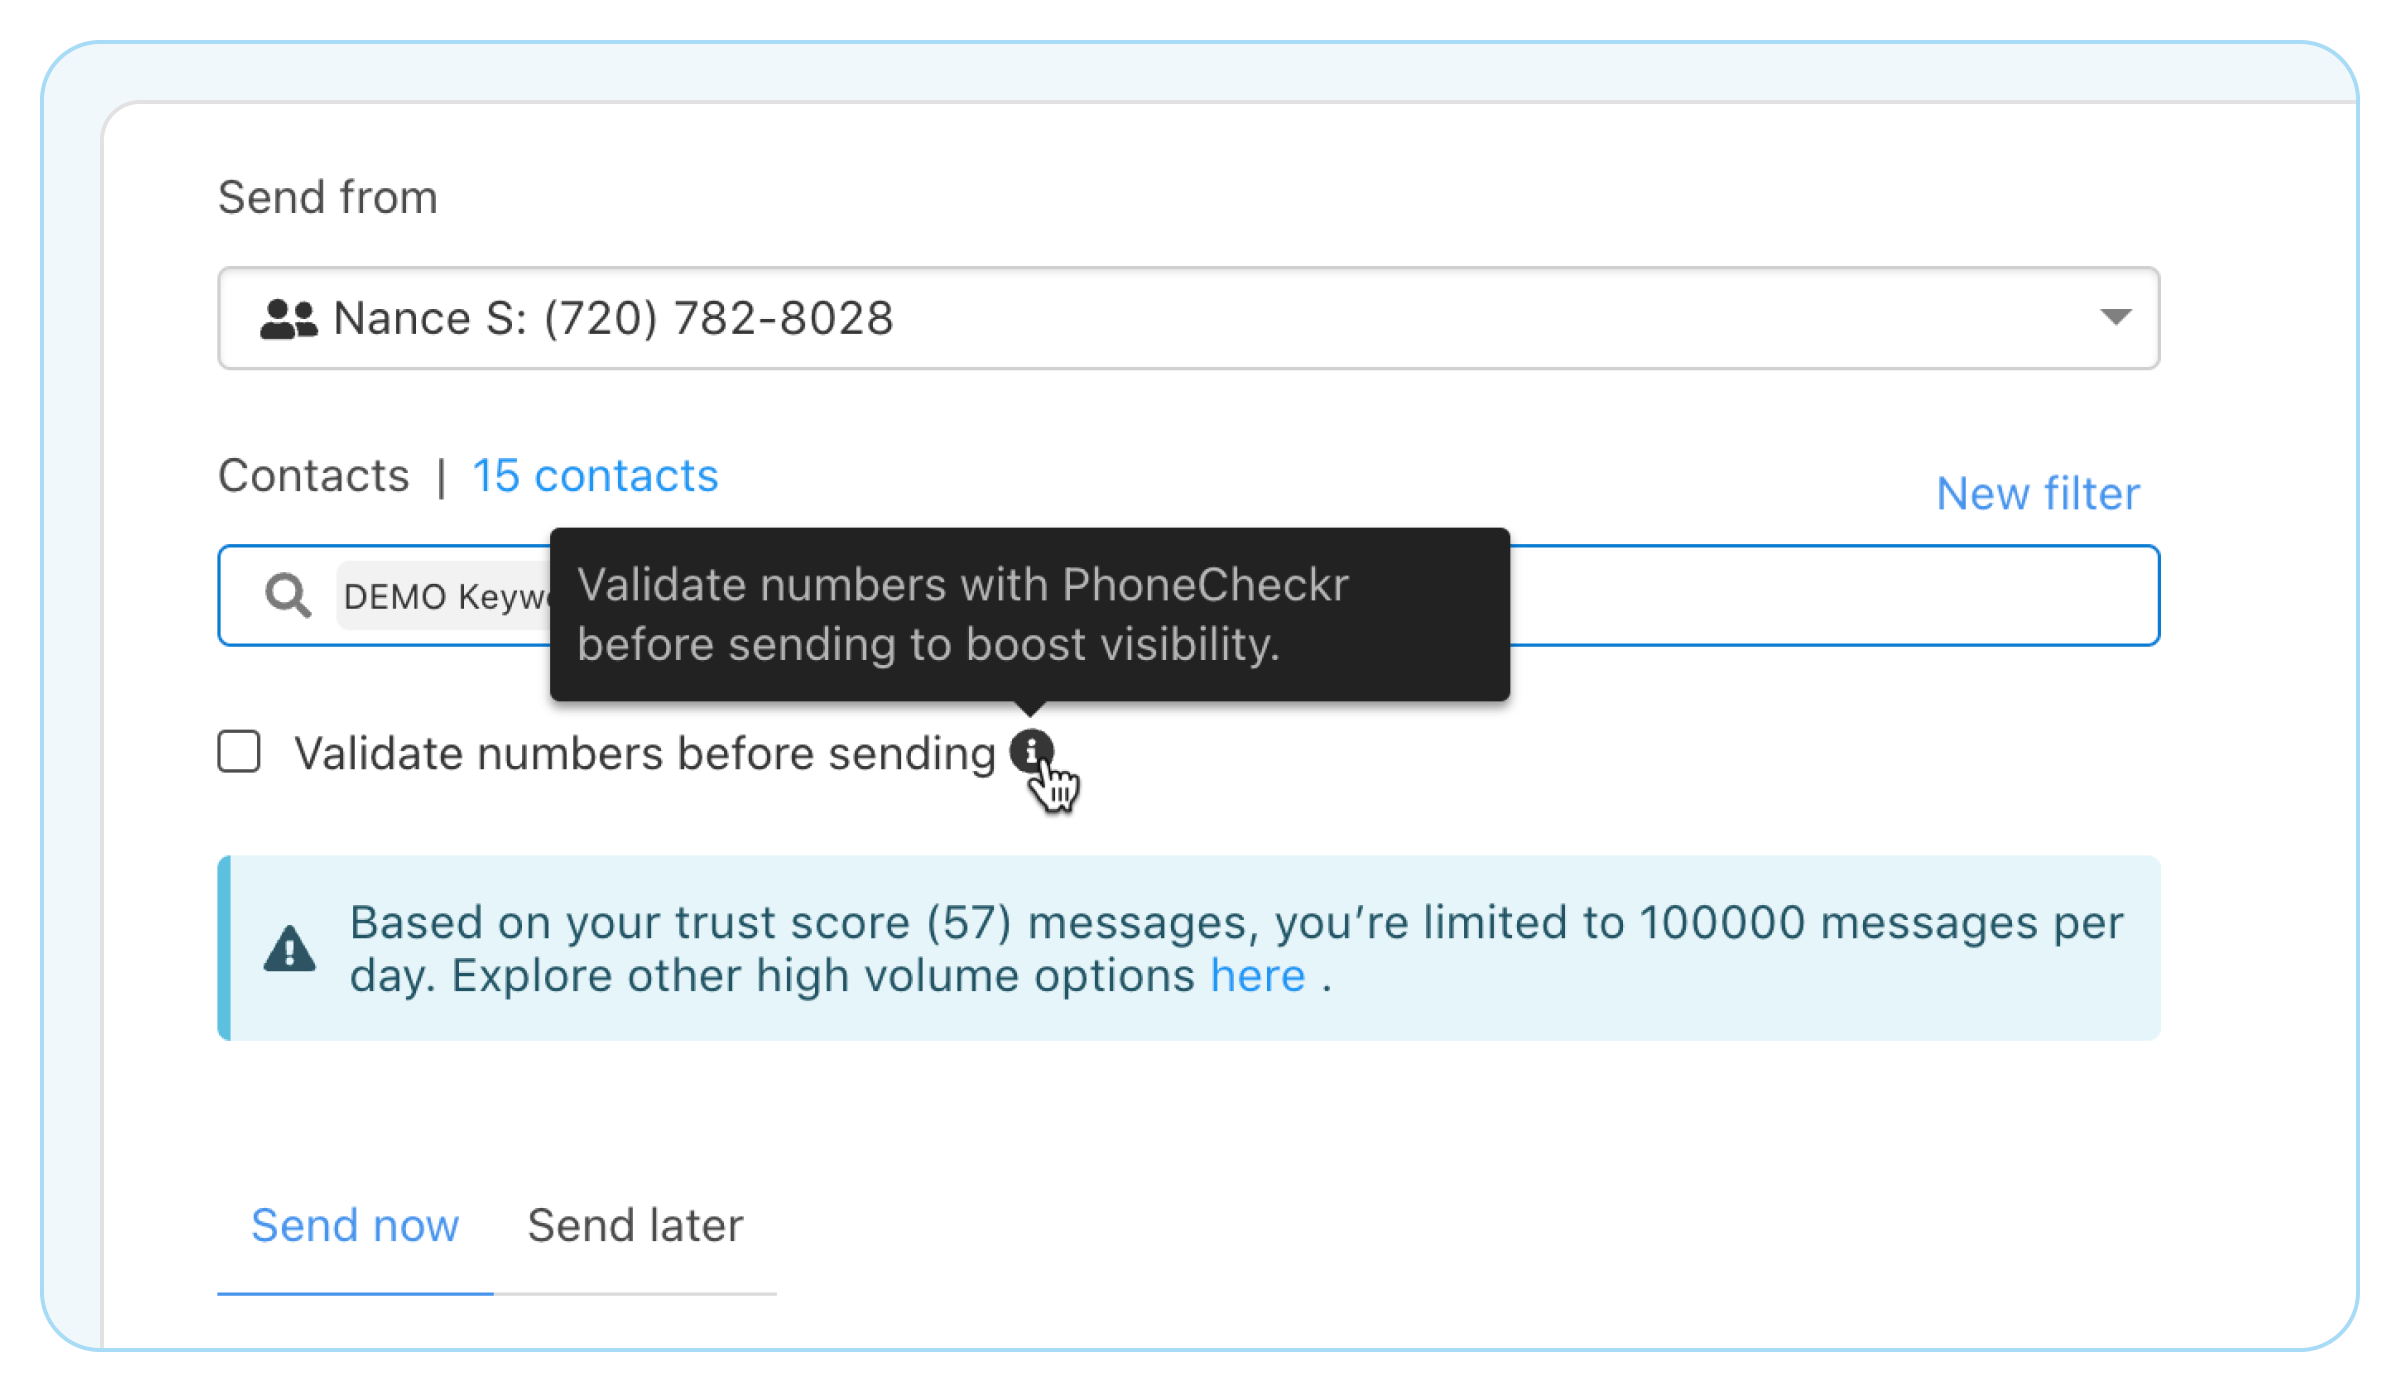Click the dropdown arrow on the phone number field
Screen dimensions: 2400x1392
pos(2114,319)
